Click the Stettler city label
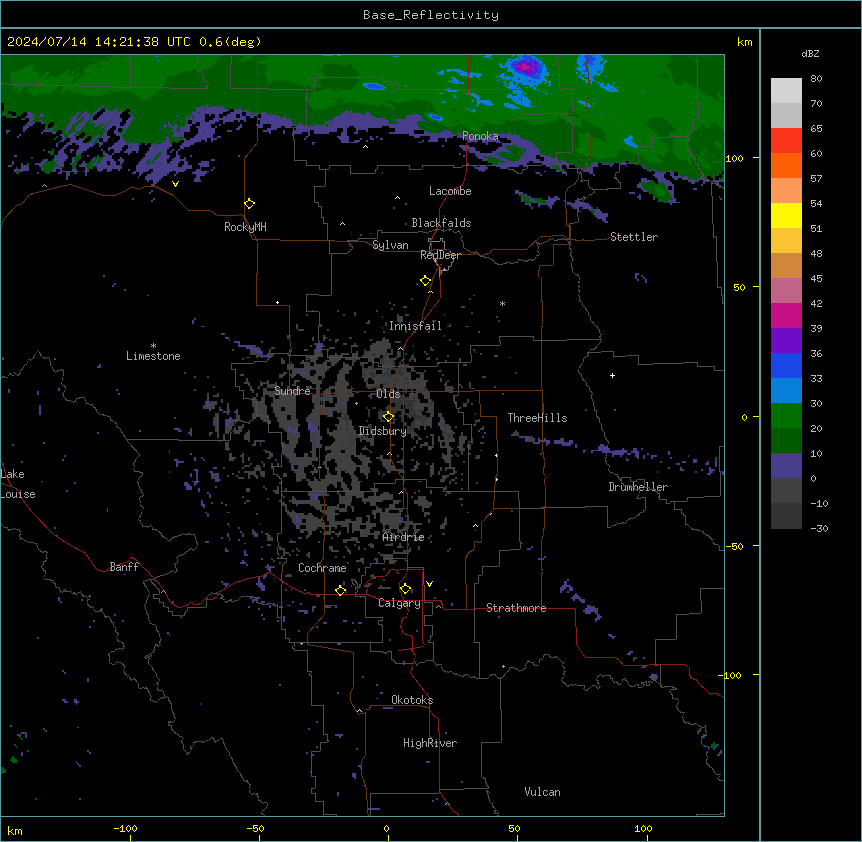The width and height of the screenshot is (862, 842). tap(634, 237)
